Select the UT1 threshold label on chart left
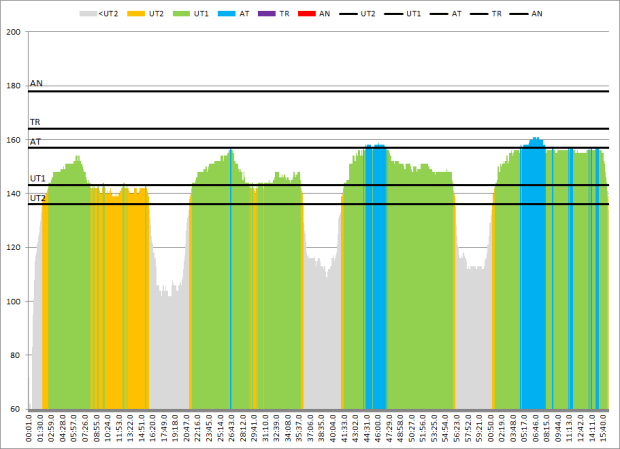The height and width of the screenshot is (449, 620). click(38, 178)
